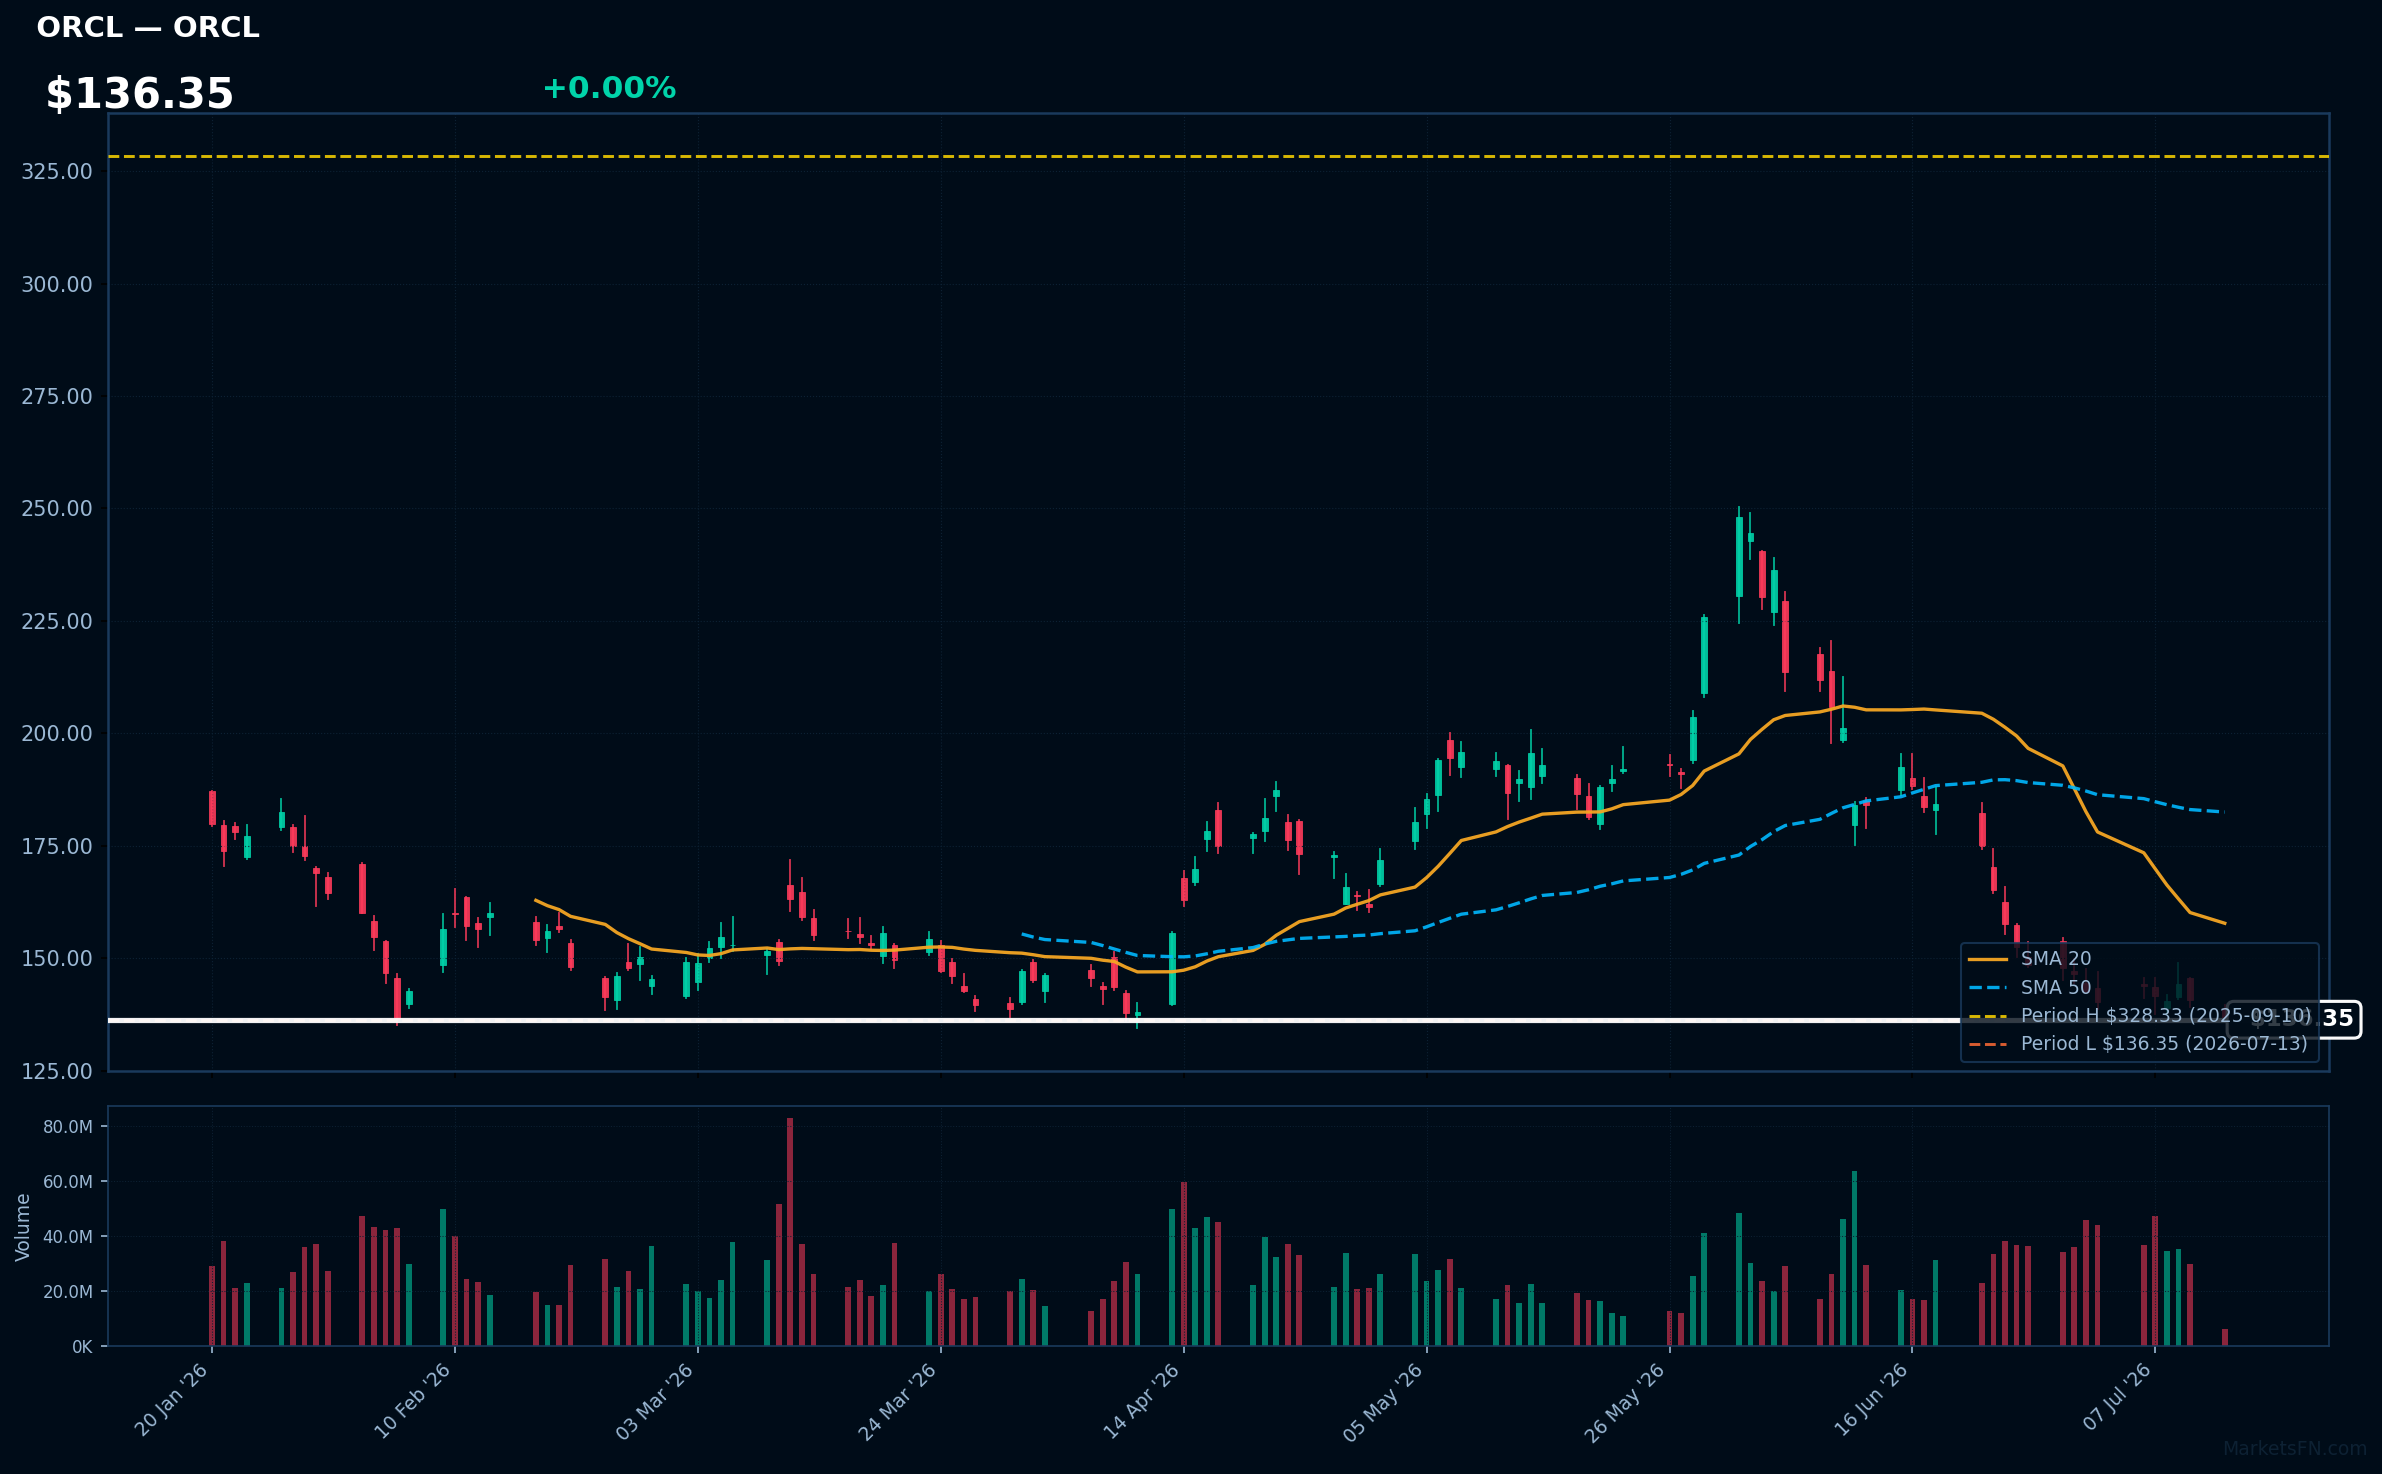Click the 125.00 price axis label
This screenshot has height=1474, width=2382.
(57, 1071)
